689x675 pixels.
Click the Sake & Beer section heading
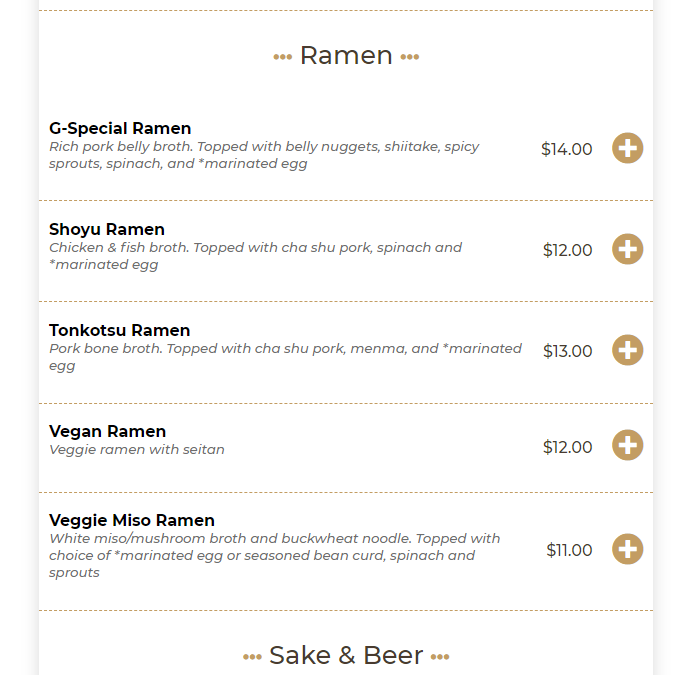(x=346, y=655)
